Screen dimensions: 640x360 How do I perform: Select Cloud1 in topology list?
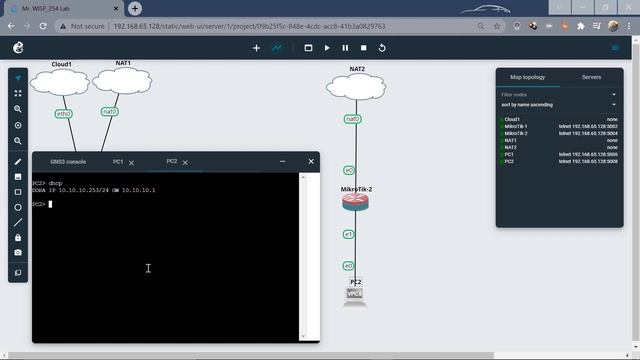coord(512,120)
